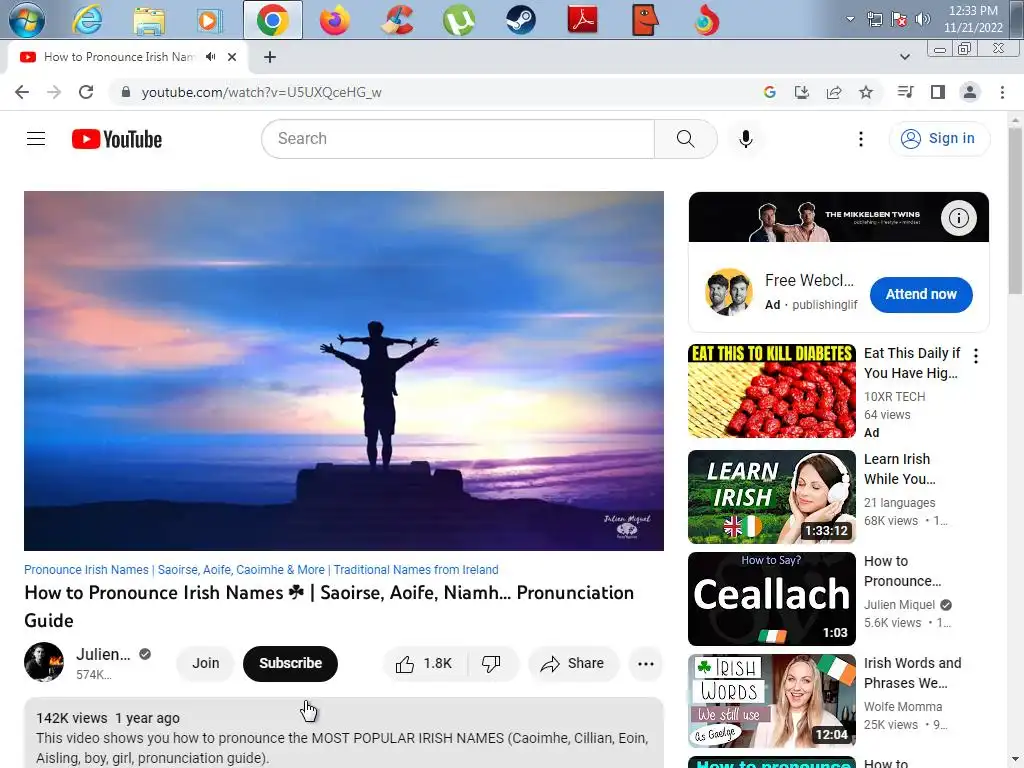
Task: Show hidden system tray icons
Action: pos(850,19)
